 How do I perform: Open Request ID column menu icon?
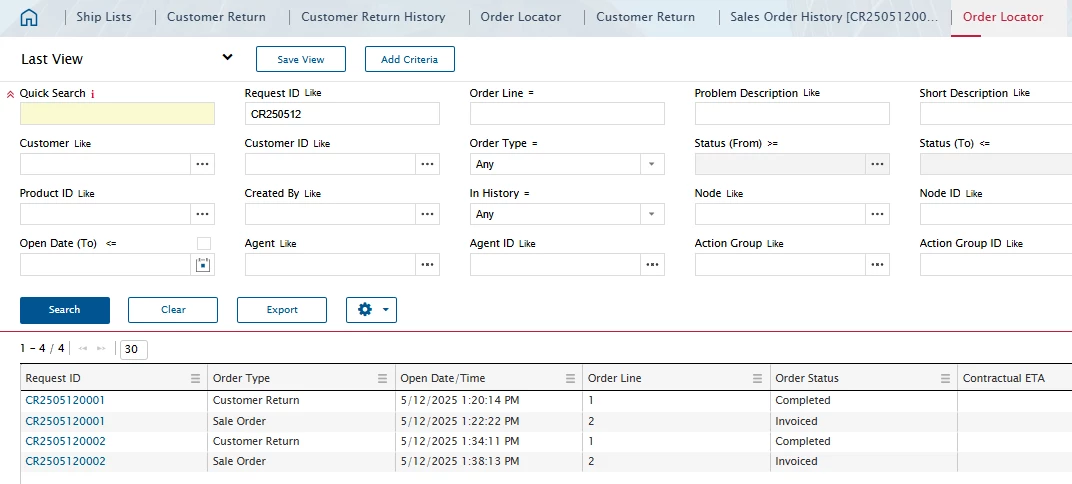point(196,379)
